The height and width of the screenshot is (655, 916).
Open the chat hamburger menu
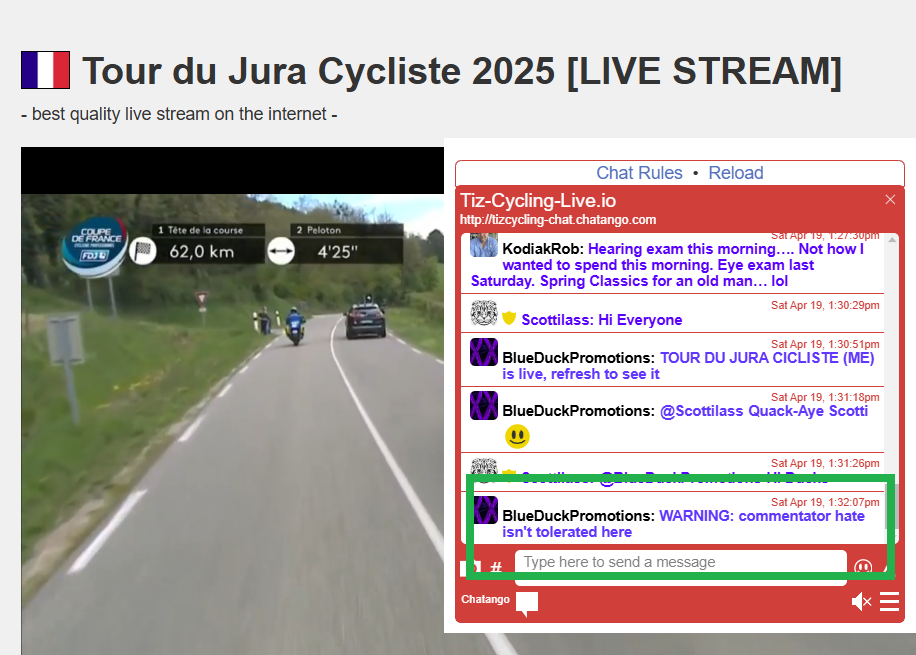[889, 601]
